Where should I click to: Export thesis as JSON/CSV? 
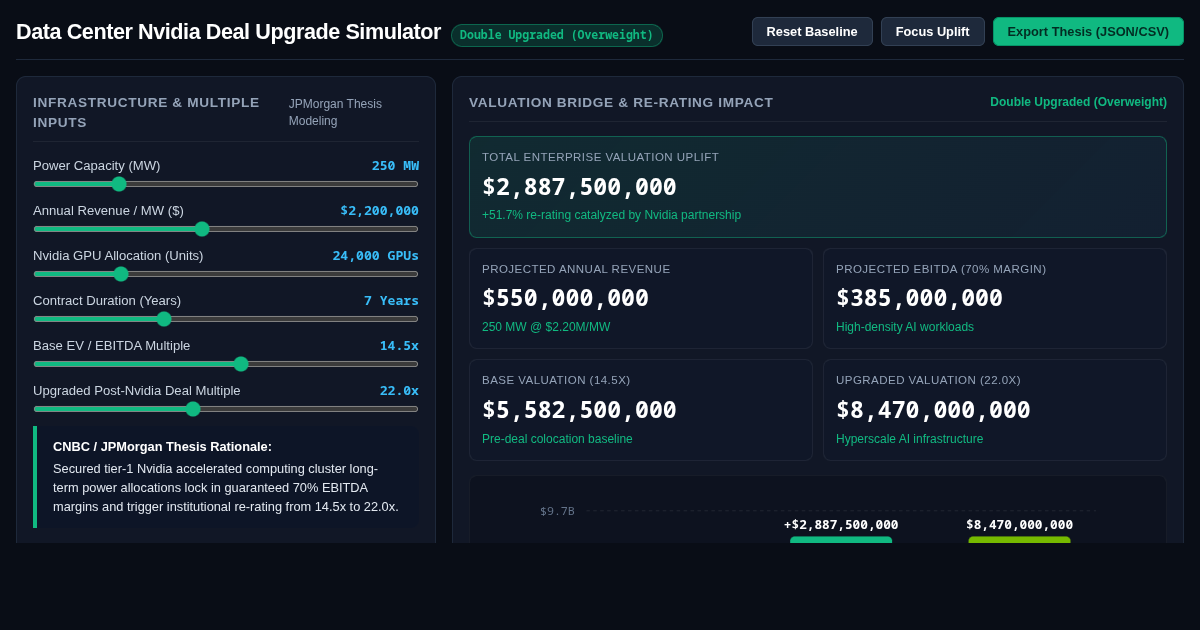(x=1088, y=31)
